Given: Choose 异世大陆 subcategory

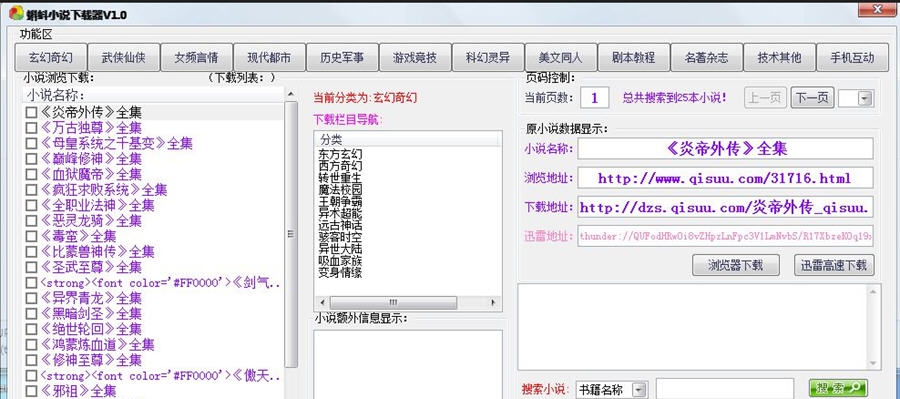Looking at the screenshot, I should point(340,250).
